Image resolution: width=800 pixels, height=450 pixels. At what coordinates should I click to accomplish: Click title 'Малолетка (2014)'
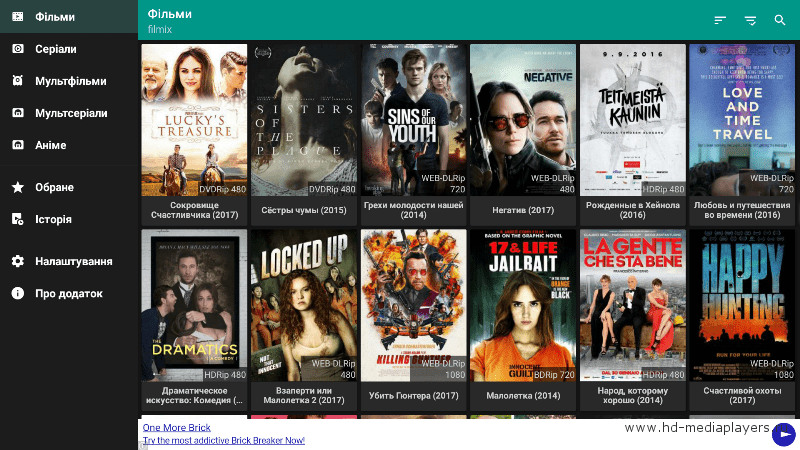click(523, 395)
